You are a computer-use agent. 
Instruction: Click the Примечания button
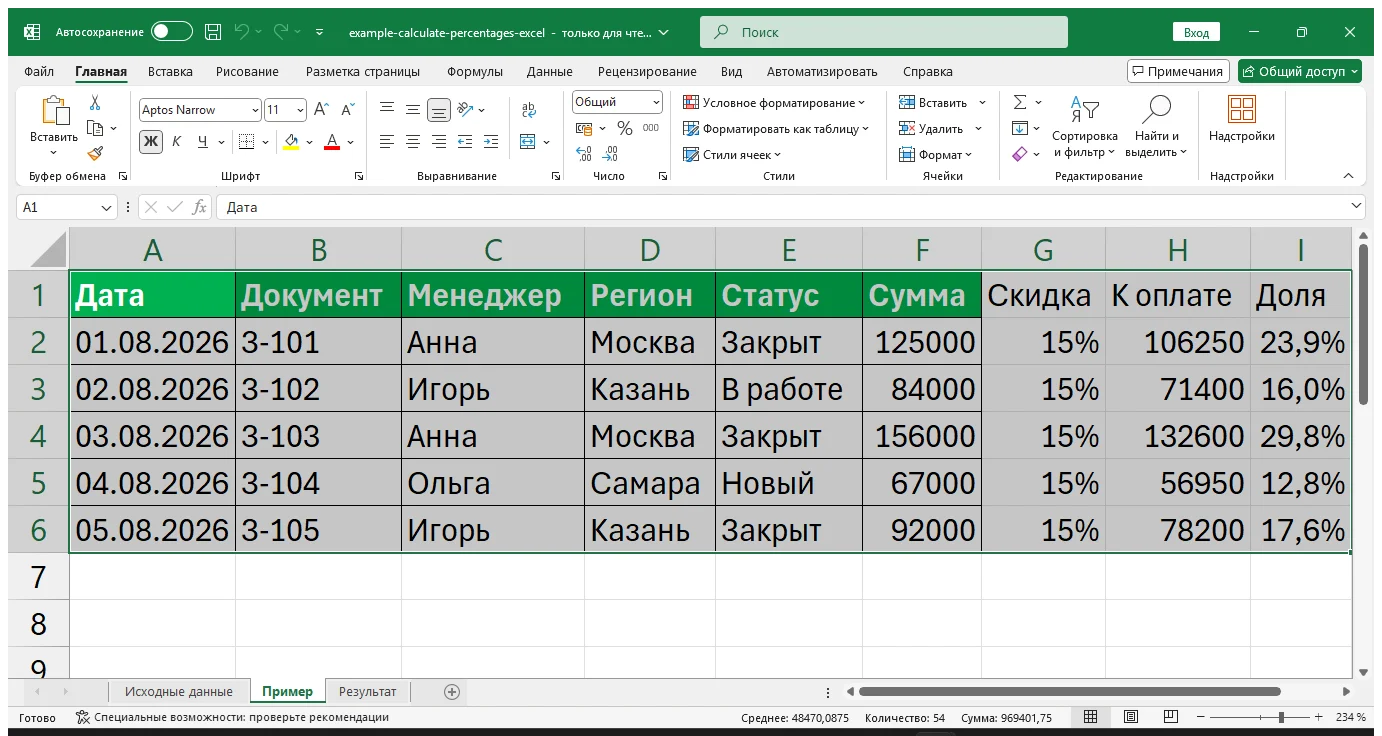click(1179, 71)
